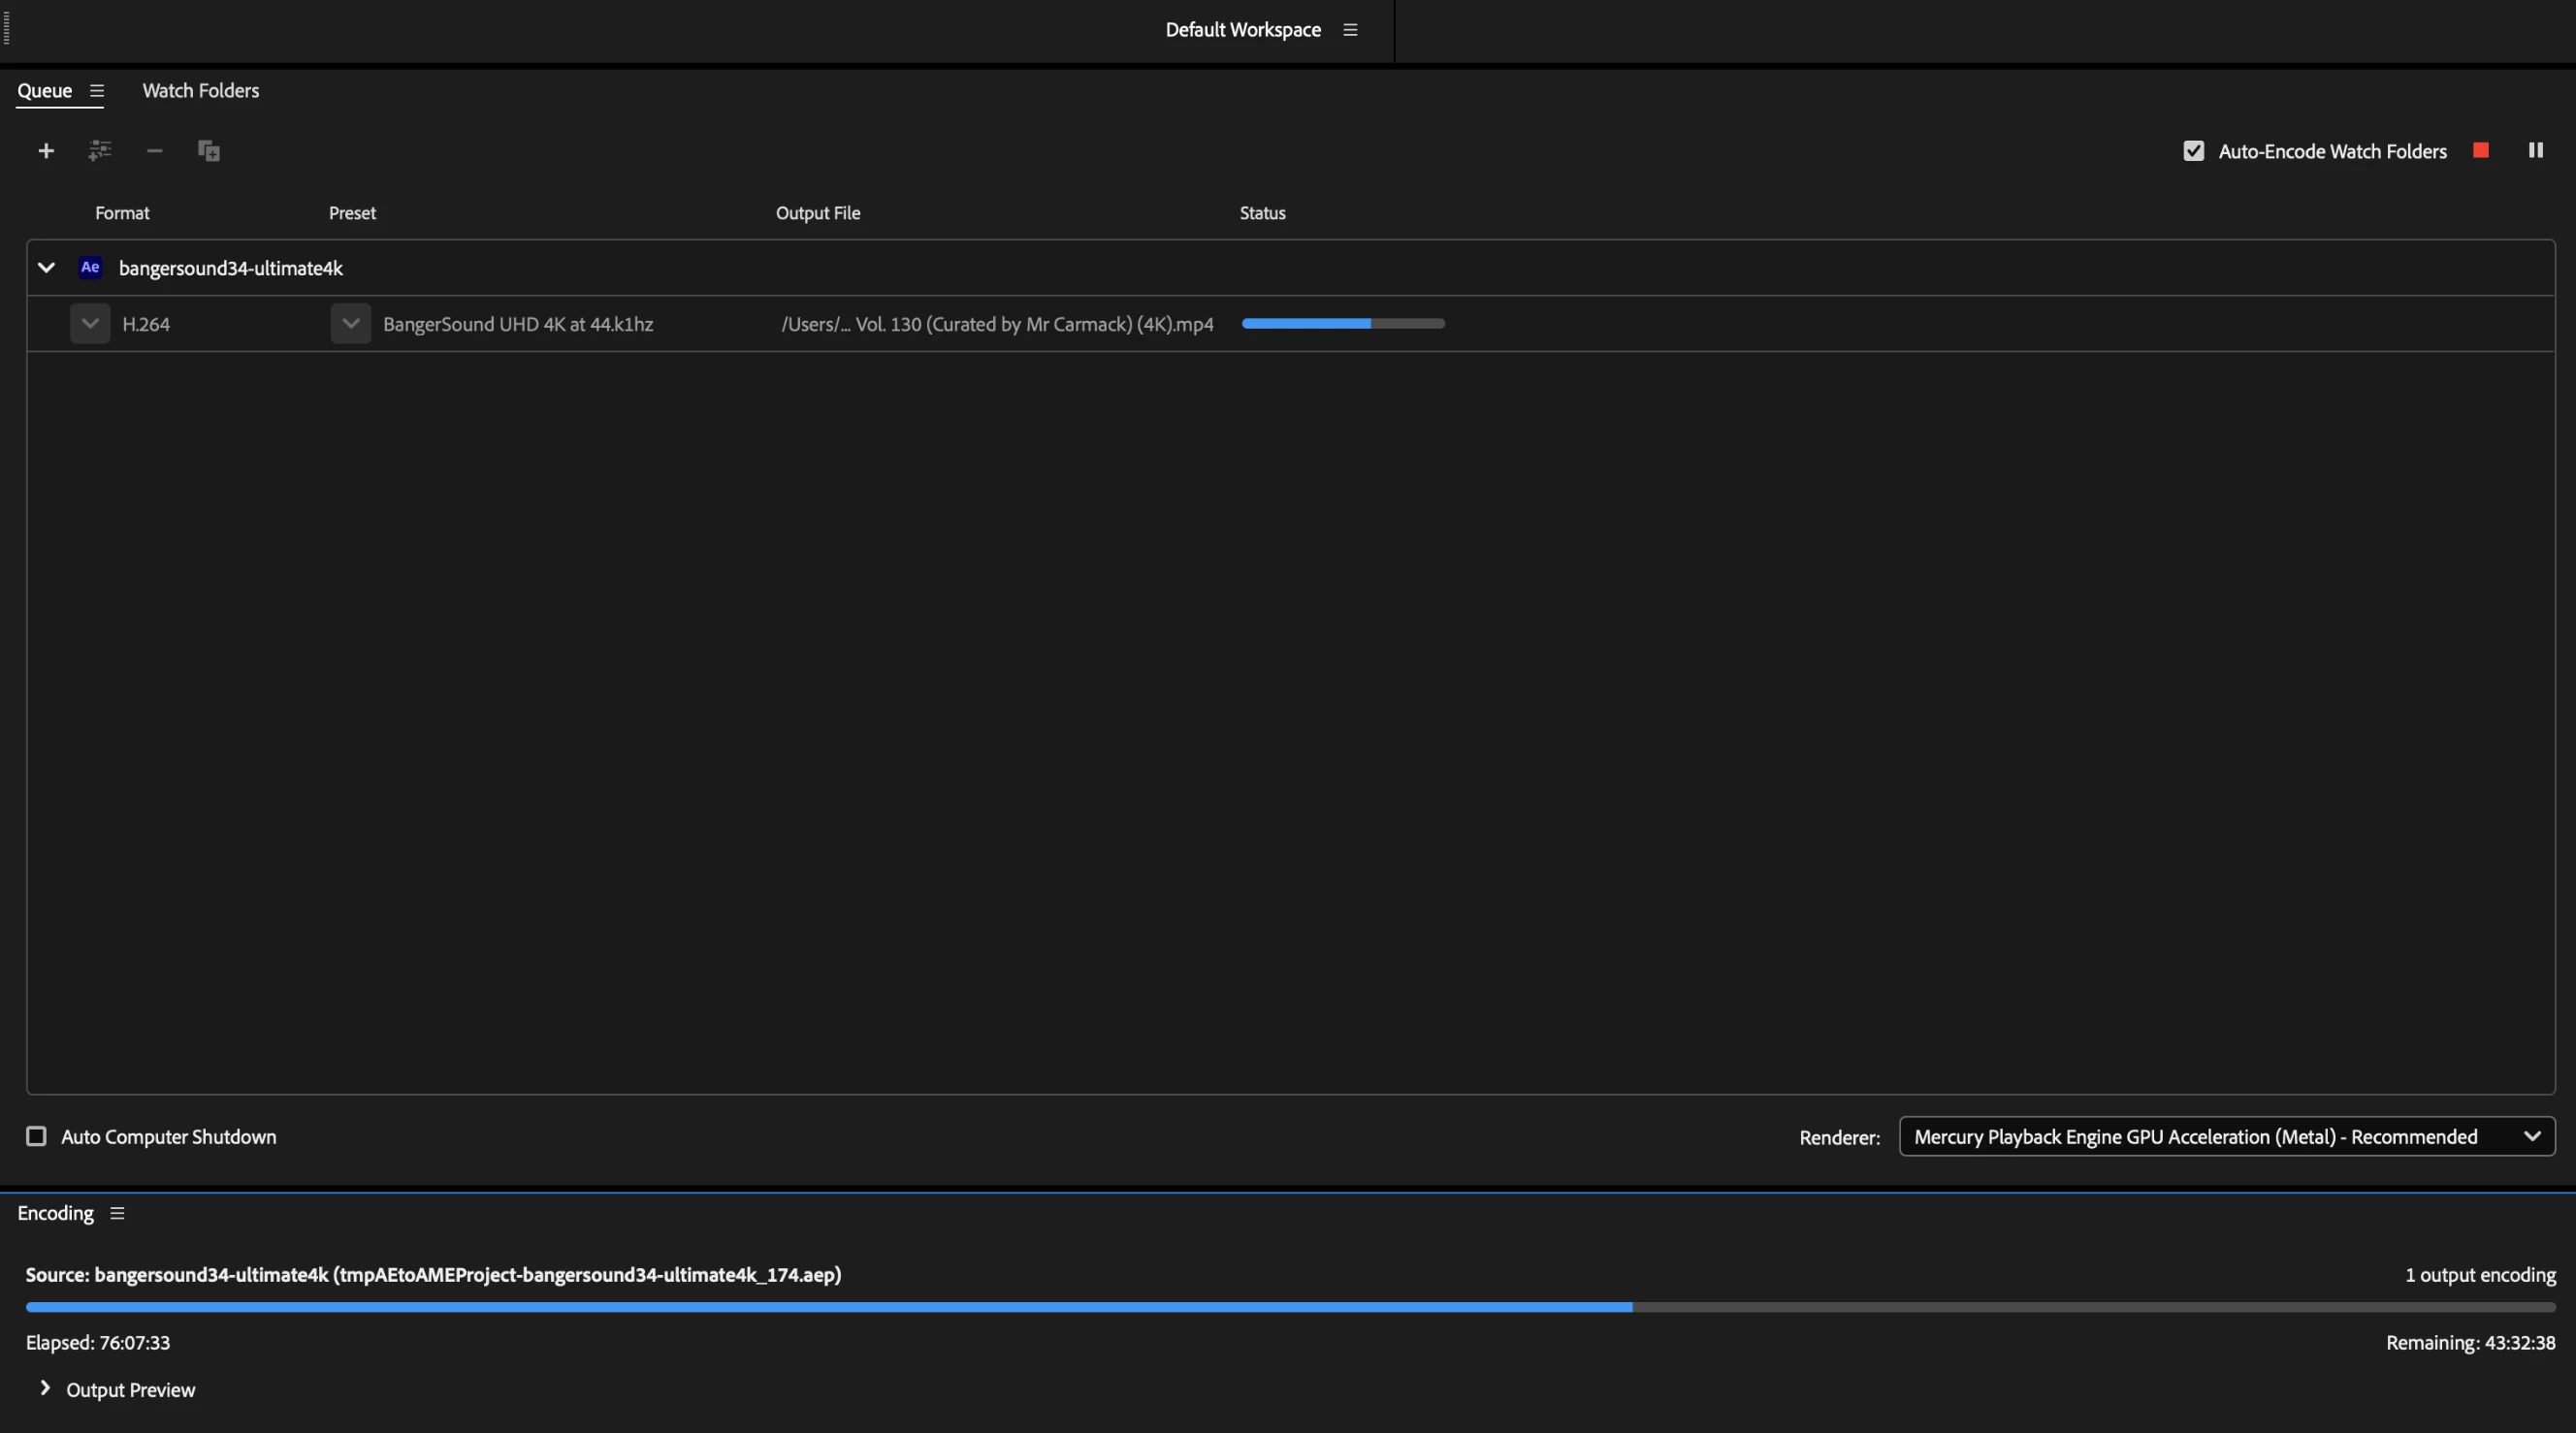Open the Encoding panel menu icon
2576x1433 pixels.
117,1213
